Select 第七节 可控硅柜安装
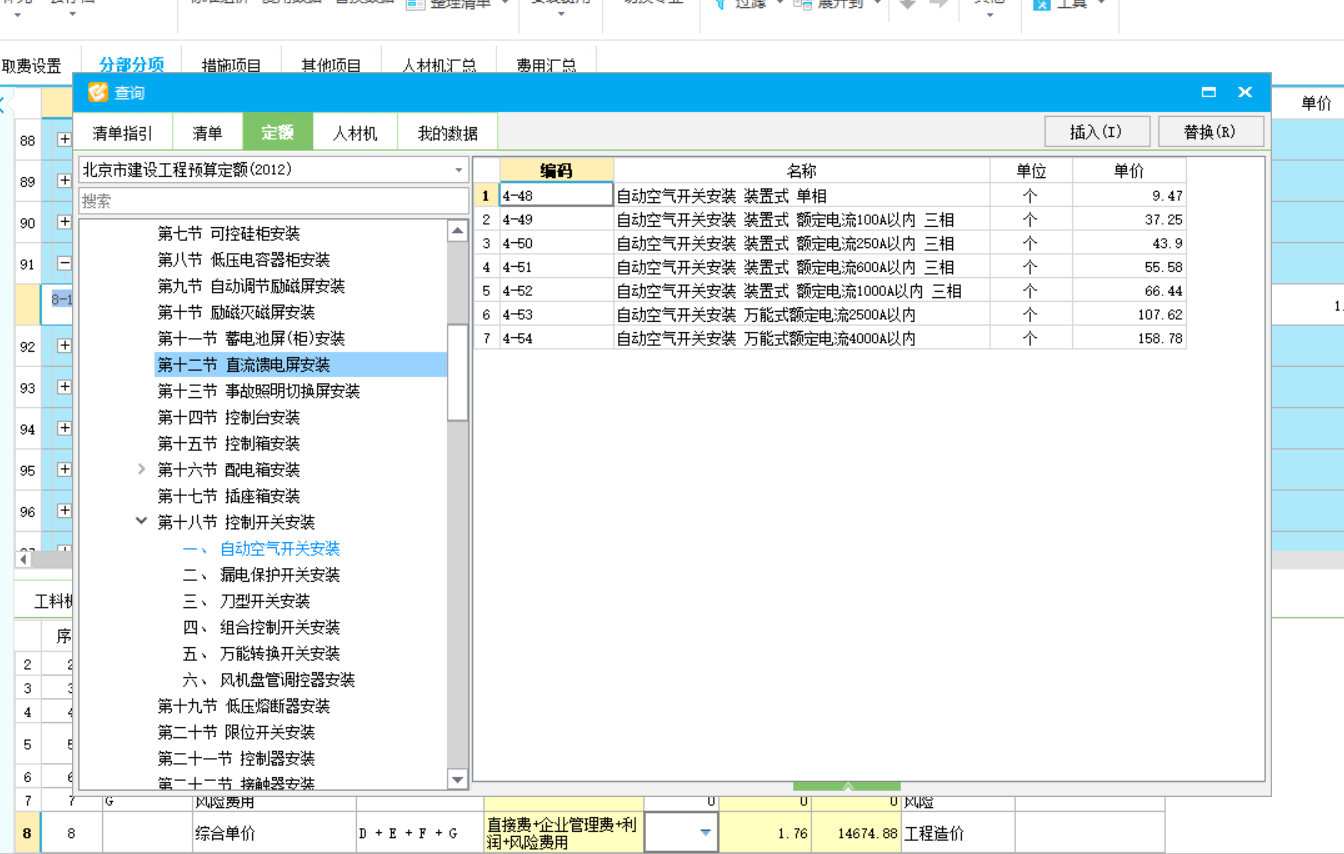This screenshot has height=854, width=1344. pos(229,233)
